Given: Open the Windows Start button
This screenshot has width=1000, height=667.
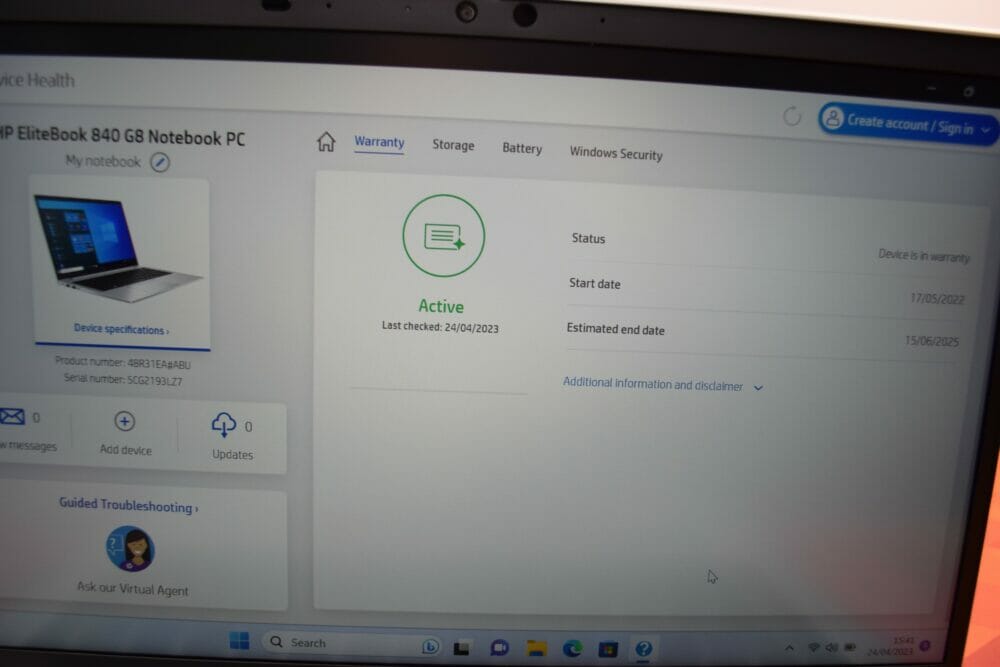Looking at the screenshot, I should (239, 641).
